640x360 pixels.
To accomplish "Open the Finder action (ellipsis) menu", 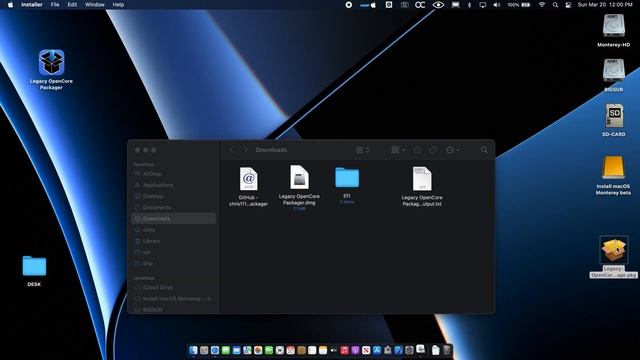I will [453, 150].
